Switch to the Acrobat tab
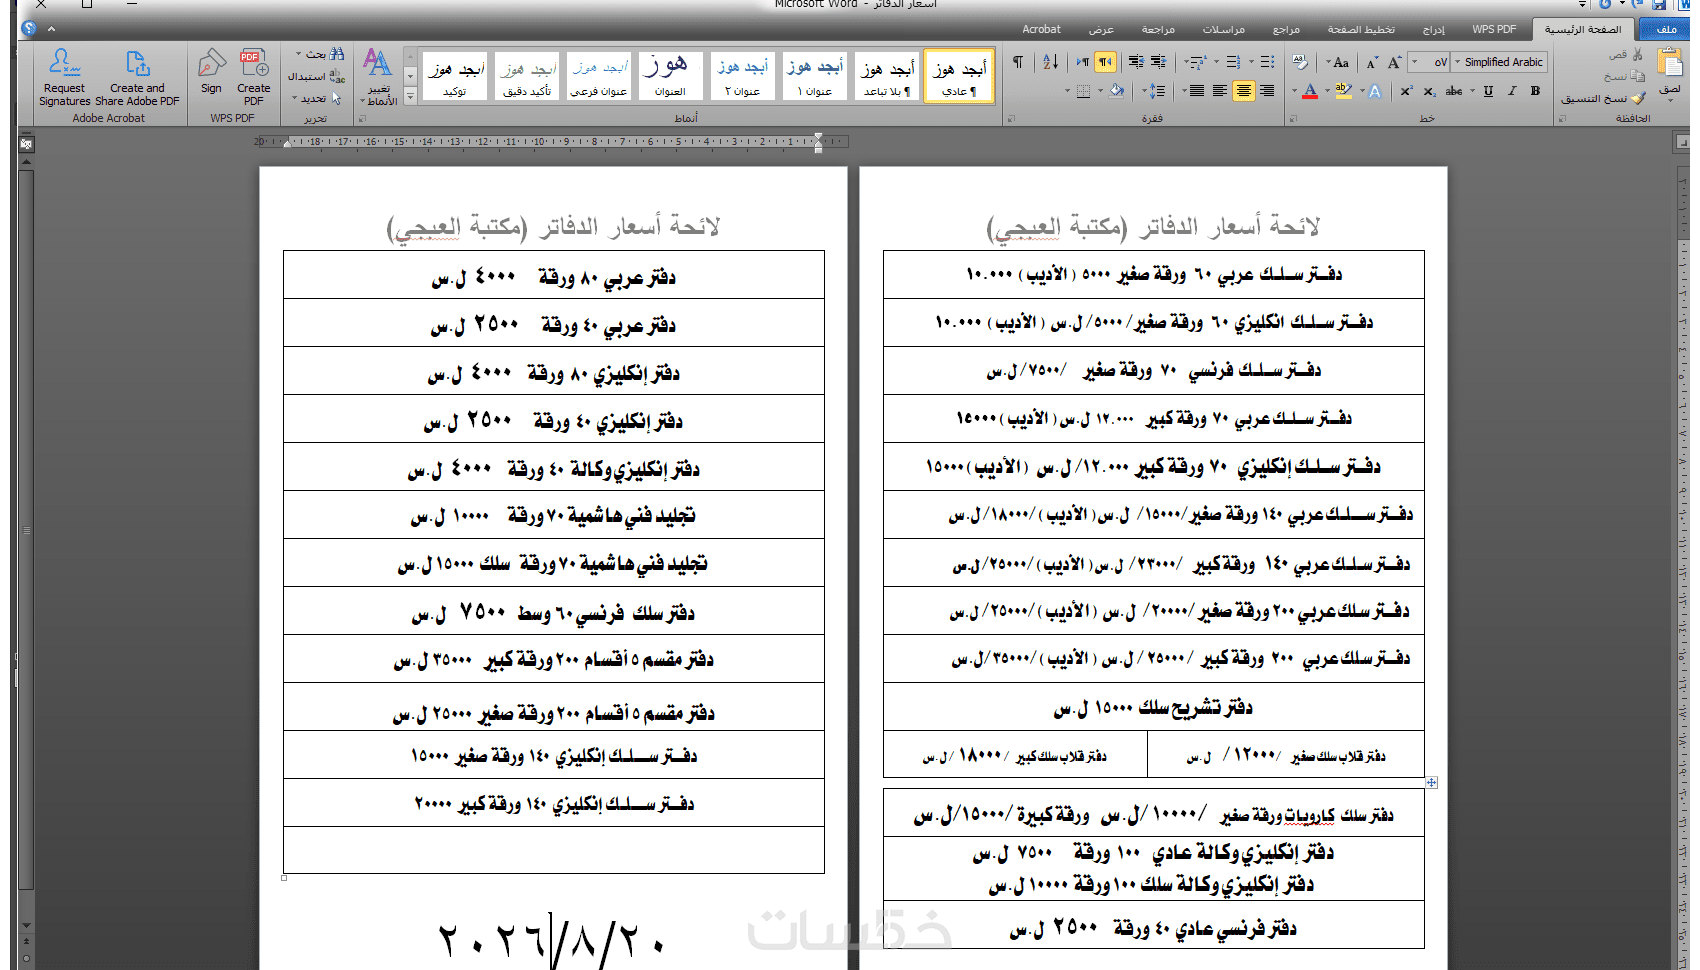This screenshot has width=1700, height=970. (x=1041, y=29)
